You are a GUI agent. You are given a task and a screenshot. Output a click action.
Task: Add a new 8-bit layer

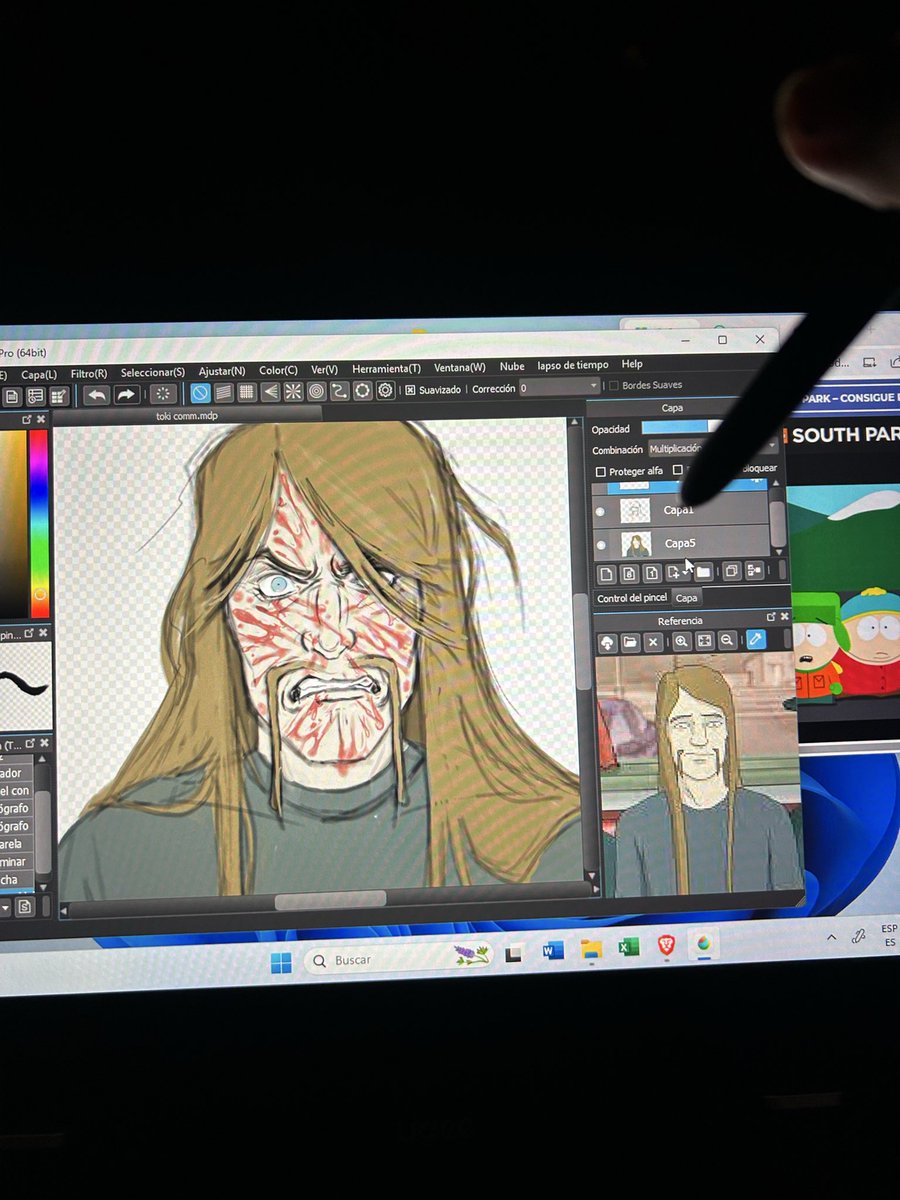(x=628, y=573)
